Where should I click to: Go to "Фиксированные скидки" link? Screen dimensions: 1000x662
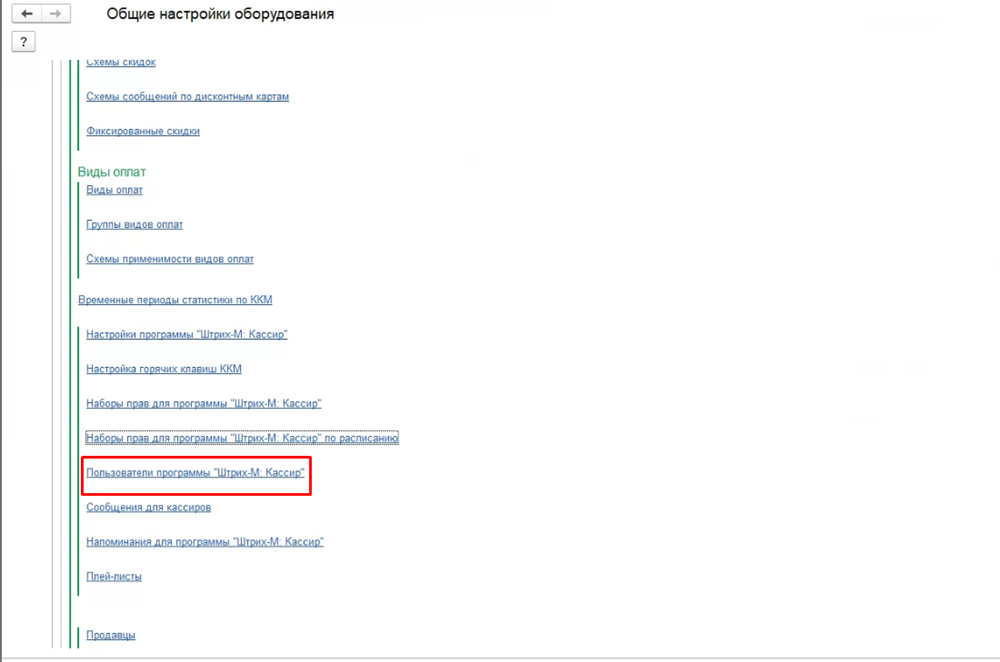[x=143, y=131]
